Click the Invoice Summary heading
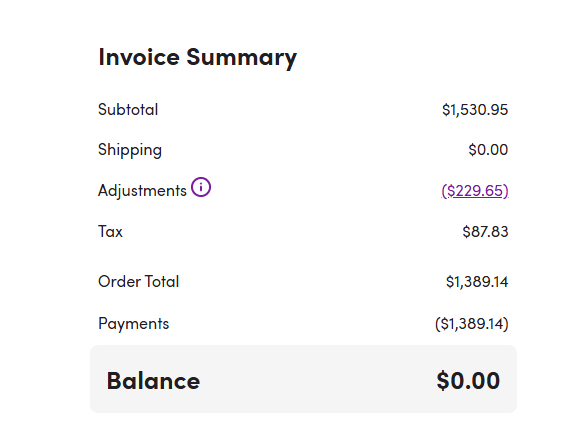Viewport: 580px width, 422px height. click(x=198, y=57)
